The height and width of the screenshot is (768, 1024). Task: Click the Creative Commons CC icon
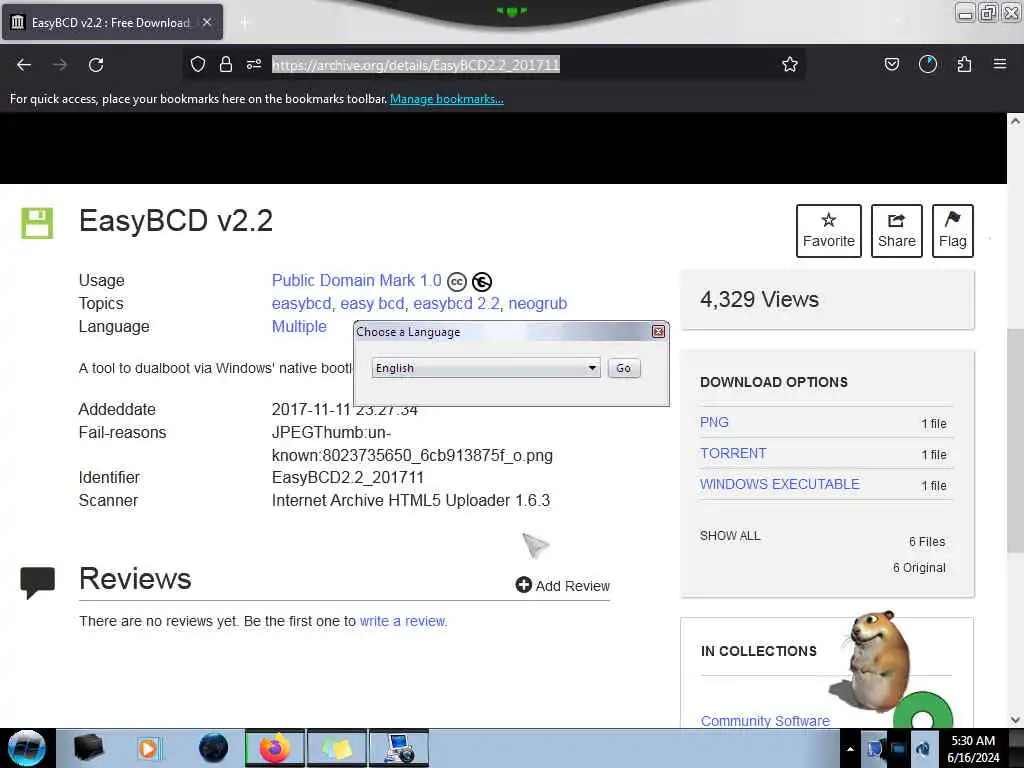point(457,281)
